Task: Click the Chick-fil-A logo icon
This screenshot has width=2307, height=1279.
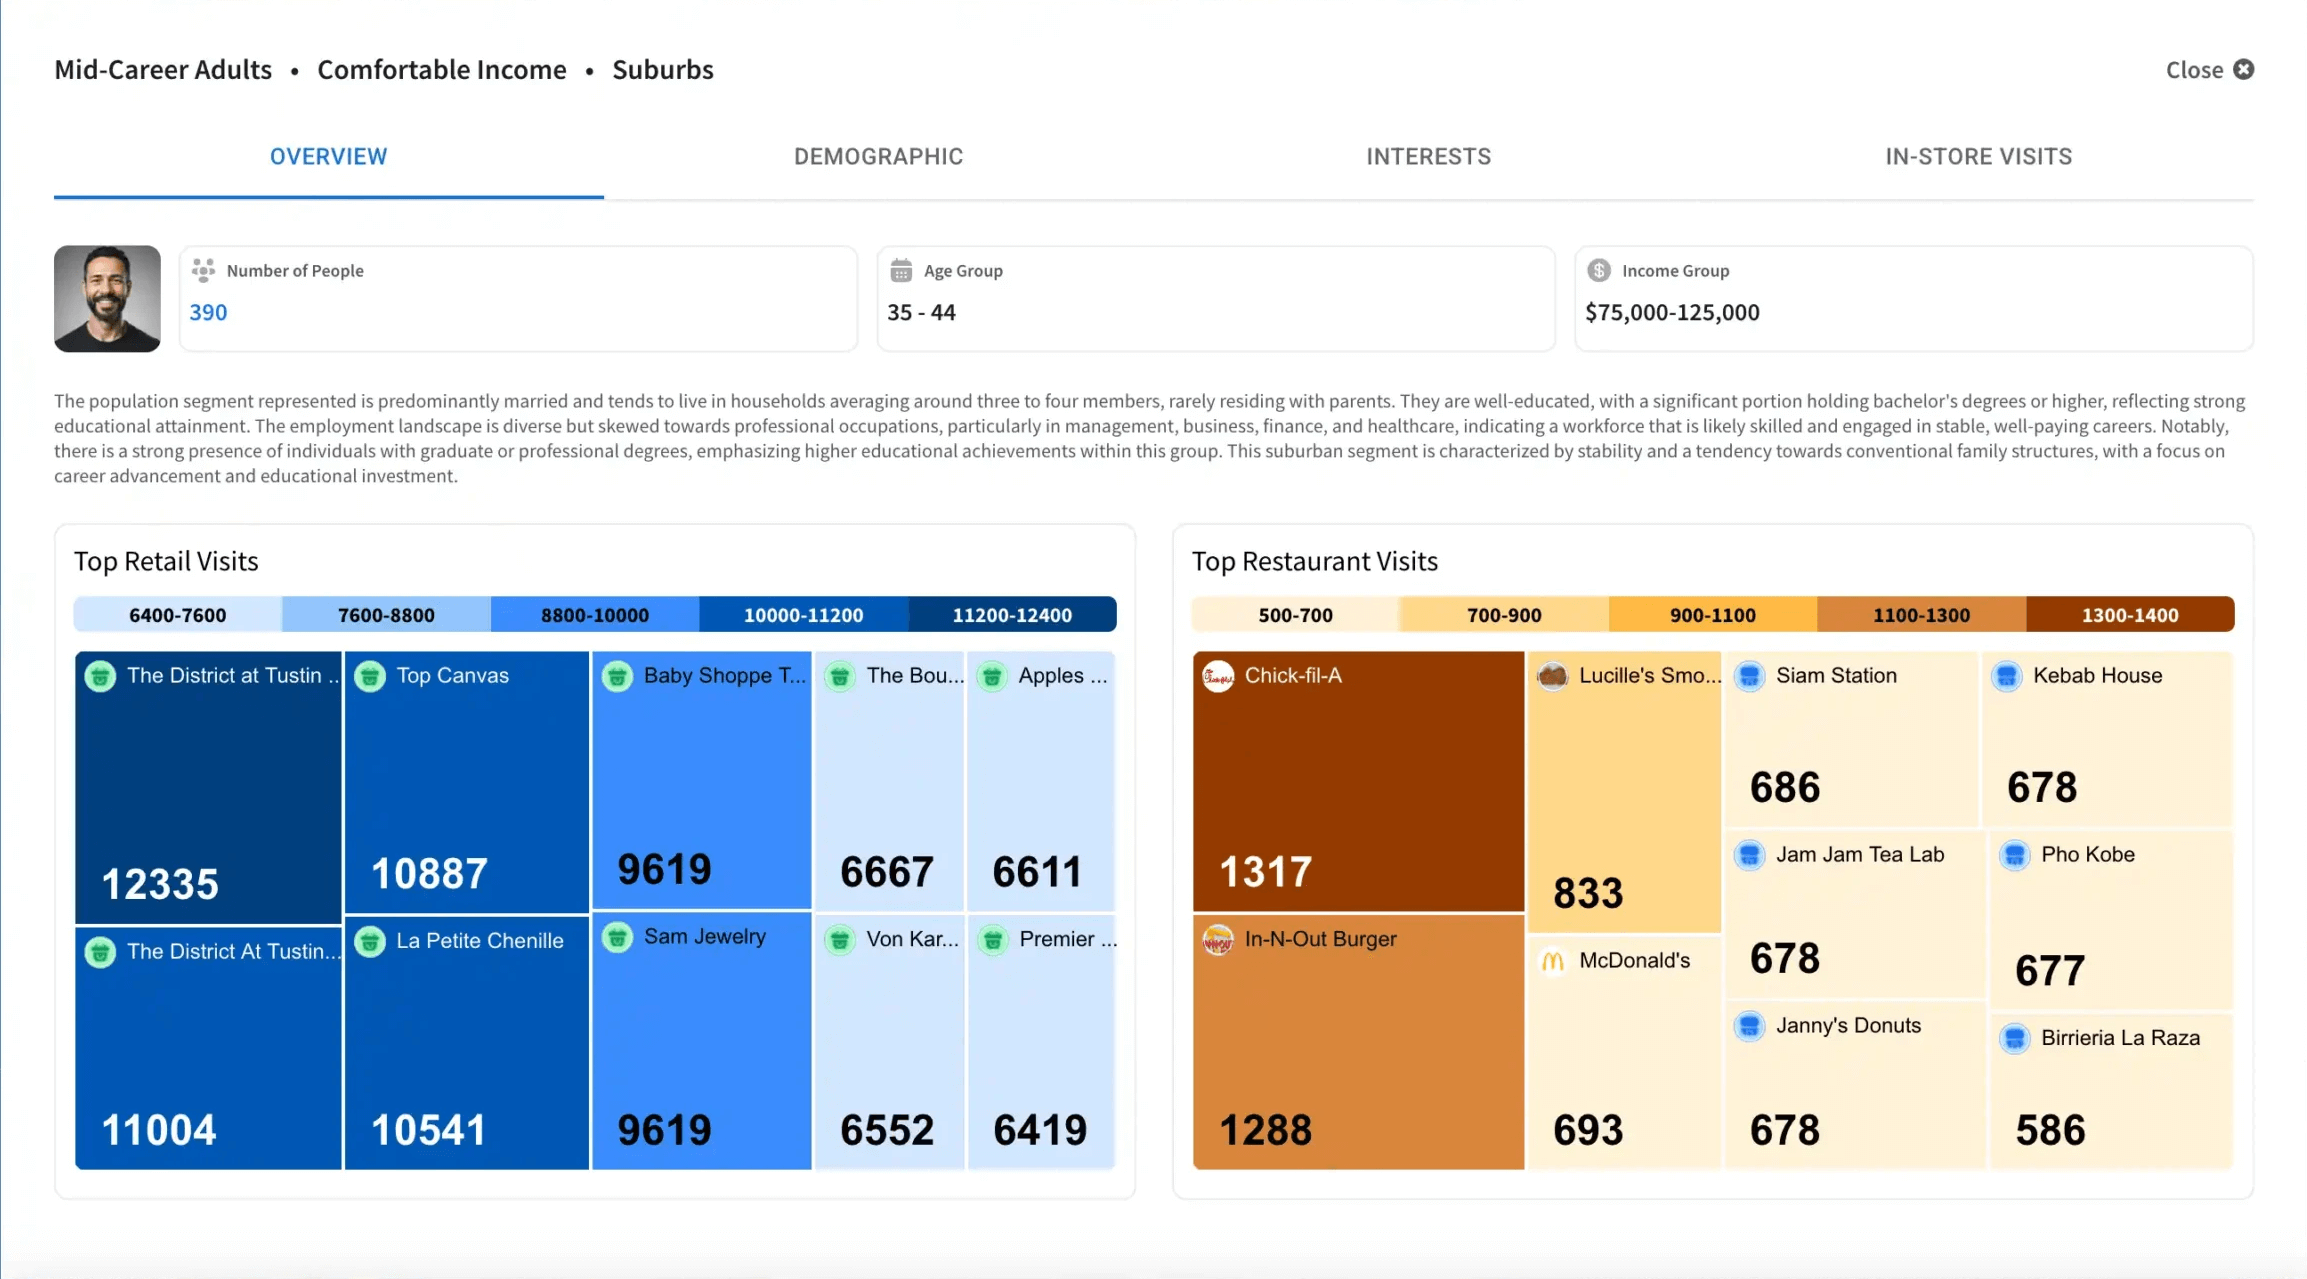Action: 1217,676
